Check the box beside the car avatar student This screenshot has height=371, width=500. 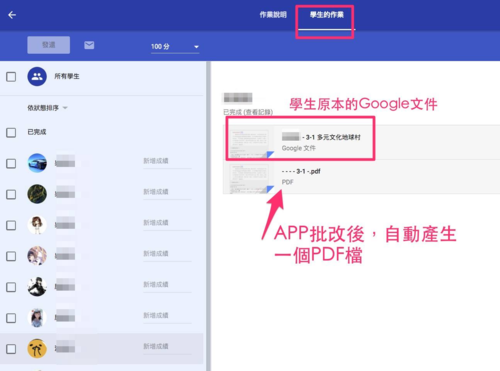[x=11, y=163]
